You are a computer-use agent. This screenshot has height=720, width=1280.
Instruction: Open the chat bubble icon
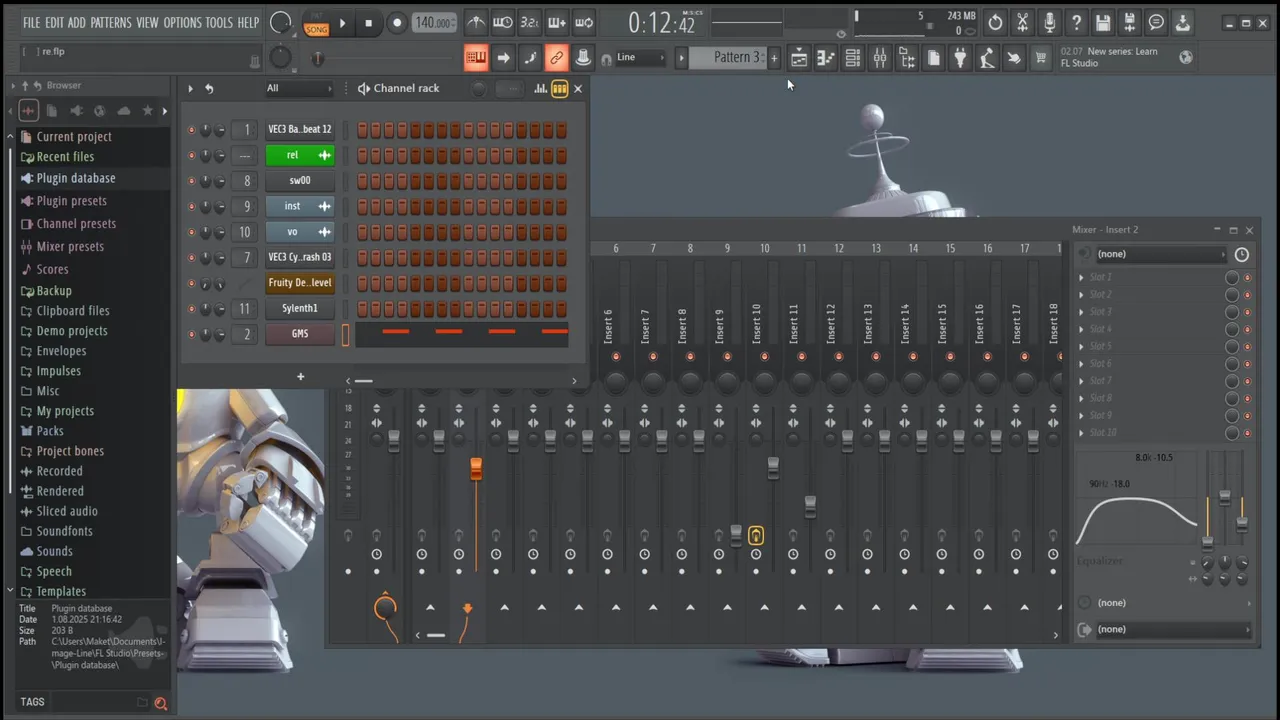pos(1156,22)
